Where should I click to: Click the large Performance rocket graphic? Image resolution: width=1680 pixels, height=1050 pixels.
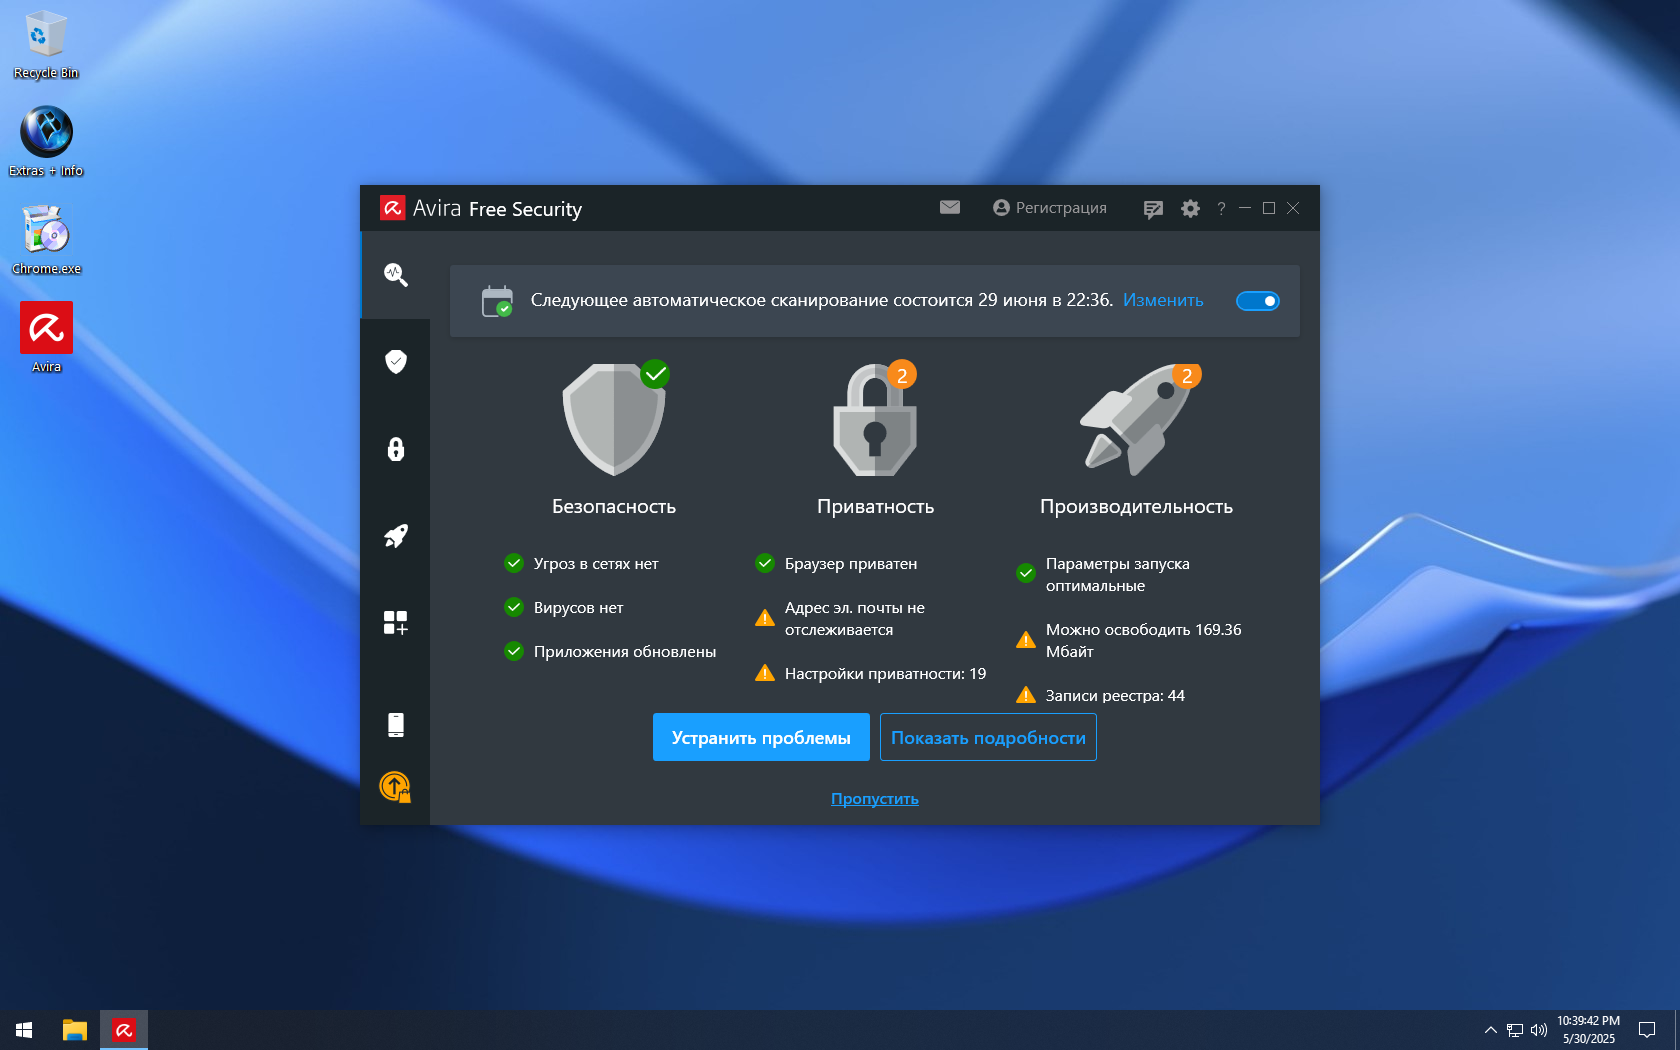click(x=1138, y=420)
